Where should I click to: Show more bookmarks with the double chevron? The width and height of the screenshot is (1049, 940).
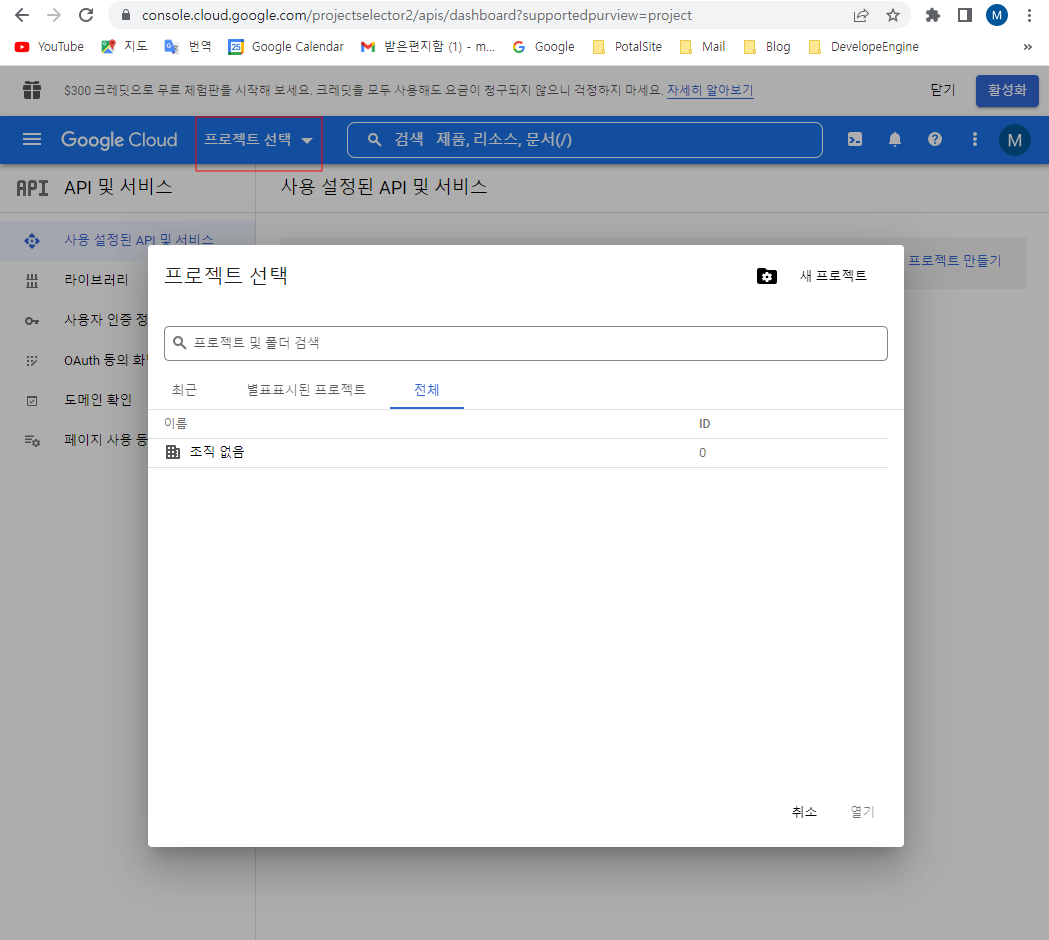(x=1028, y=47)
